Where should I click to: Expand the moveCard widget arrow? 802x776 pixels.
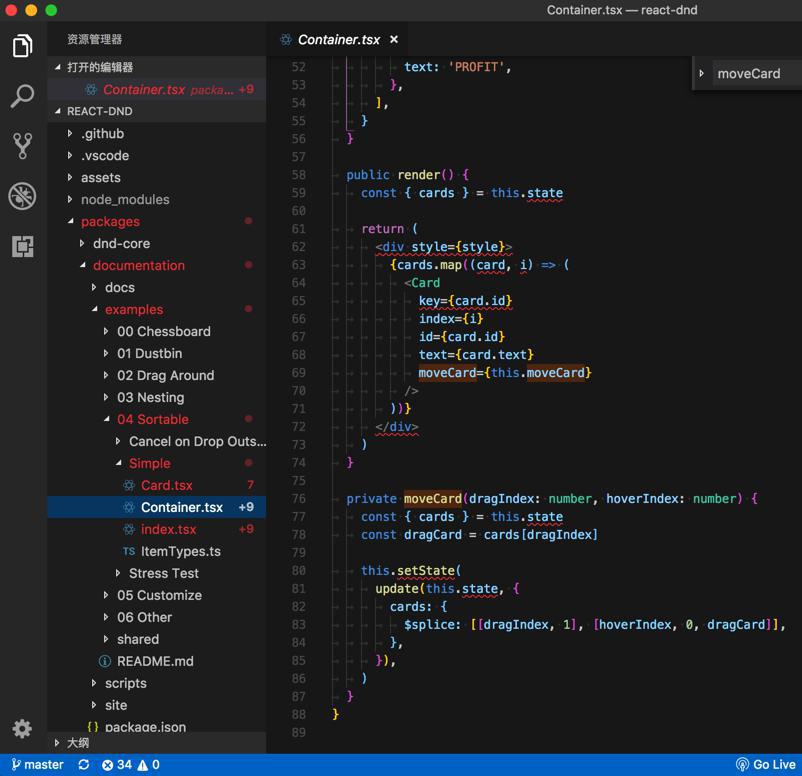pyautogui.click(x=702, y=74)
